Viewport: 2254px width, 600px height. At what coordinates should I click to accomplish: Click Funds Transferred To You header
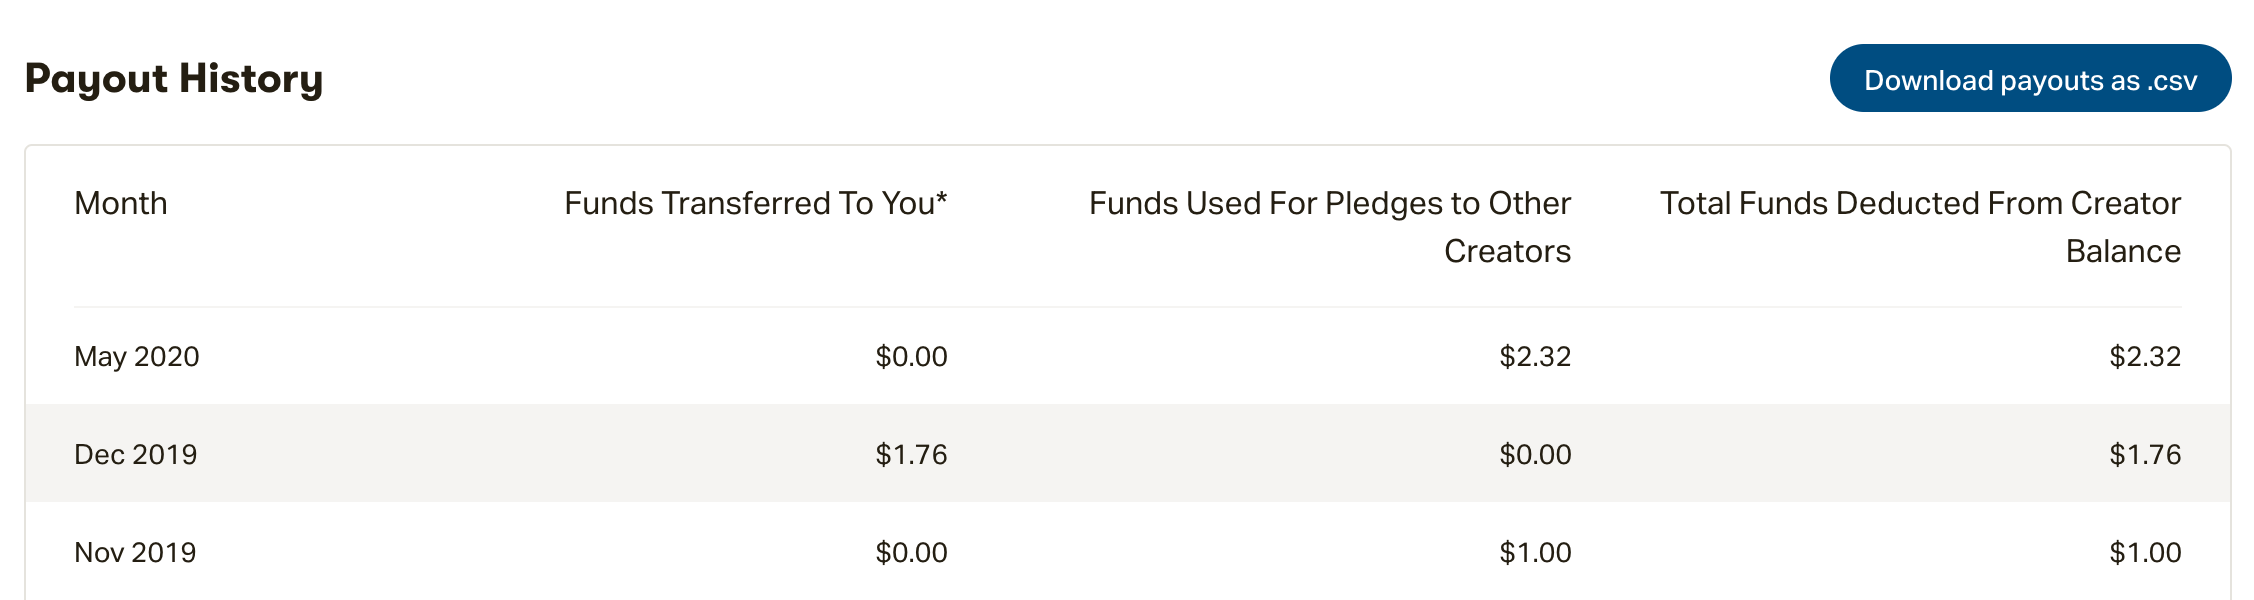[x=756, y=203]
